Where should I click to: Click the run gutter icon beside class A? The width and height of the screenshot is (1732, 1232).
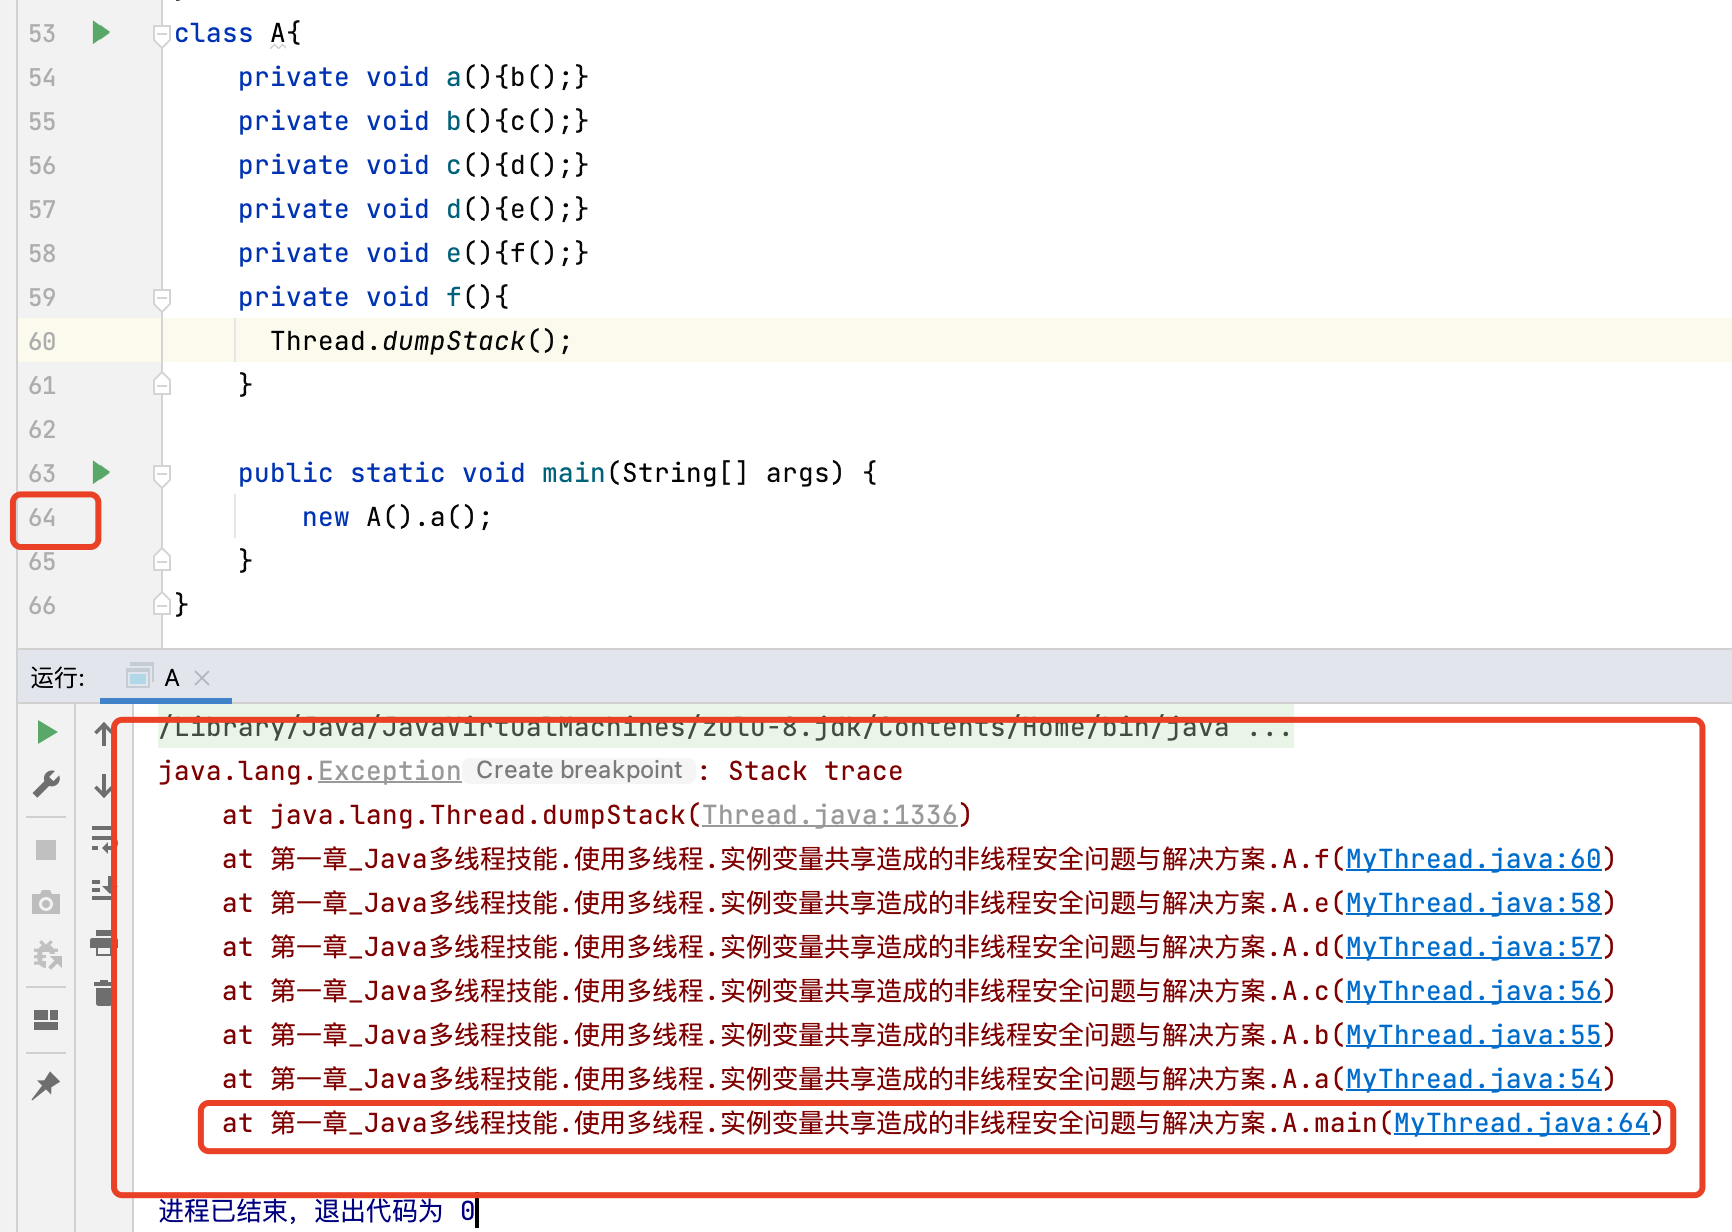pyautogui.click(x=100, y=33)
